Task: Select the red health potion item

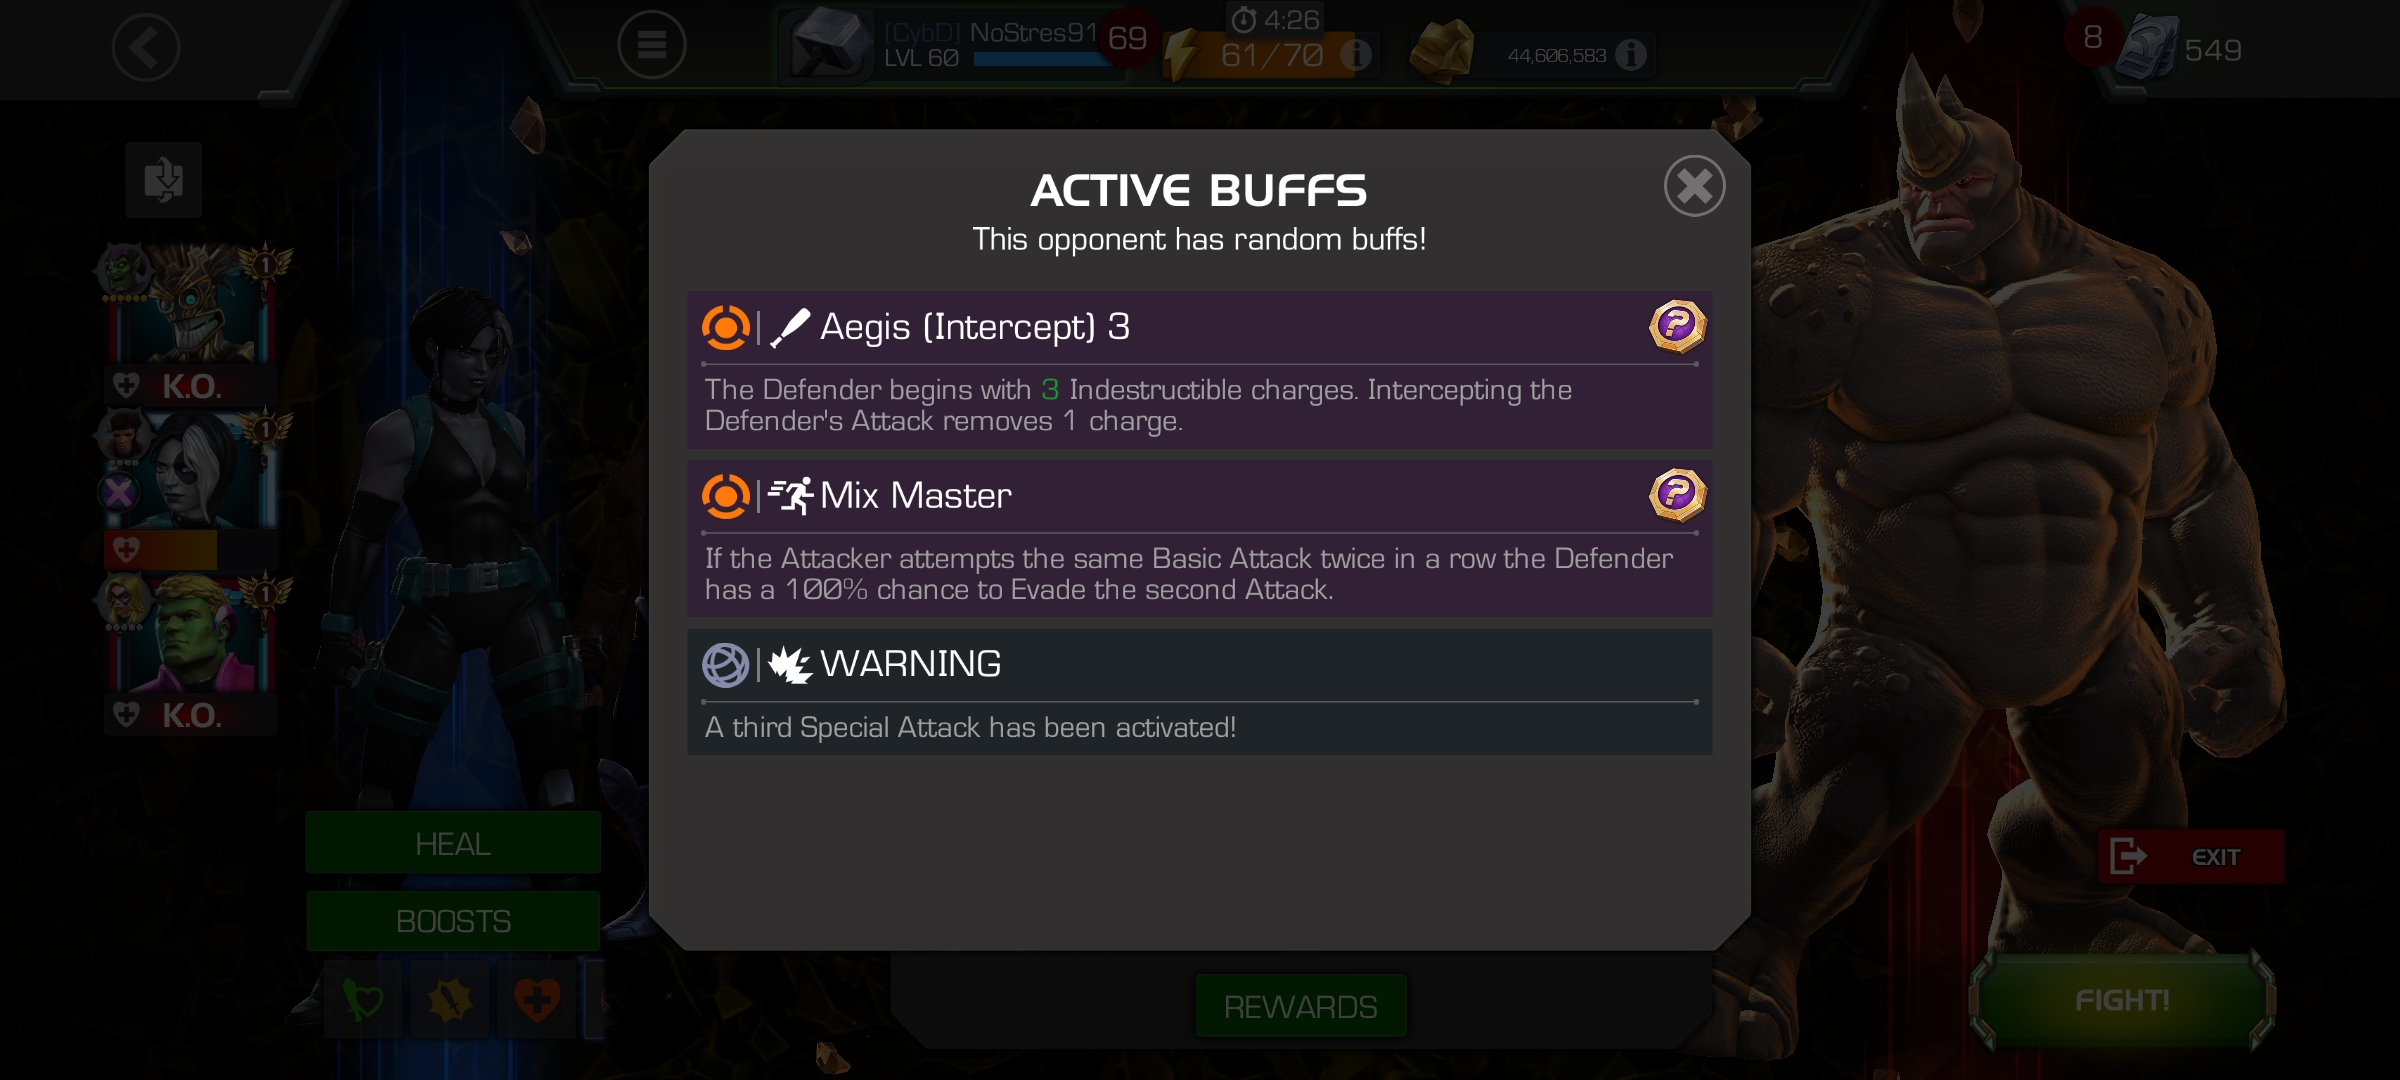Action: (x=537, y=999)
